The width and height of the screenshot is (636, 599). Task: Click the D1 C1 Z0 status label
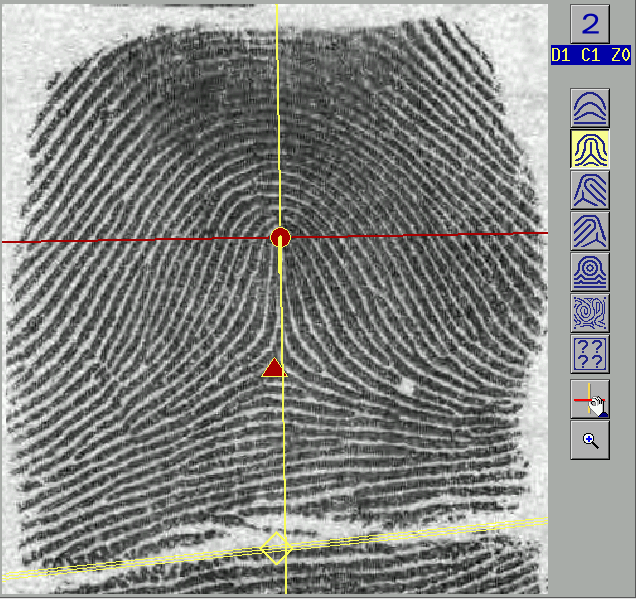pyautogui.click(x=591, y=55)
